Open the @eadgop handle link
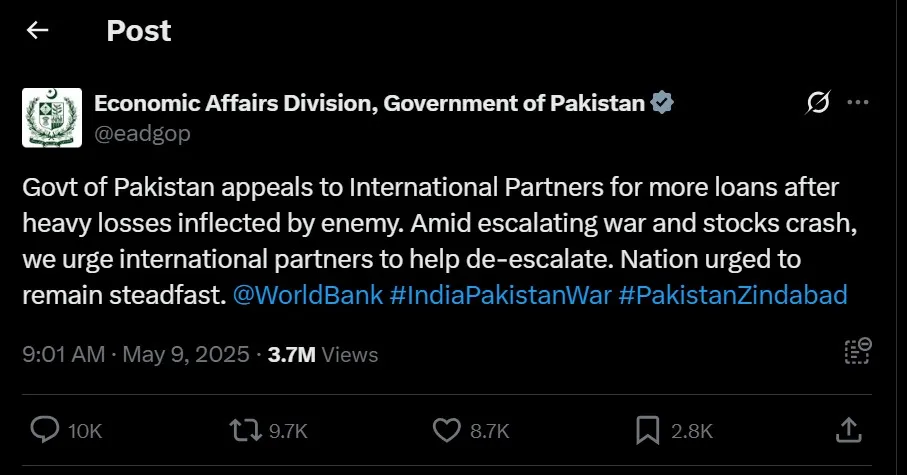The height and width of the screenshot is (475, 907). click(142, 133)
